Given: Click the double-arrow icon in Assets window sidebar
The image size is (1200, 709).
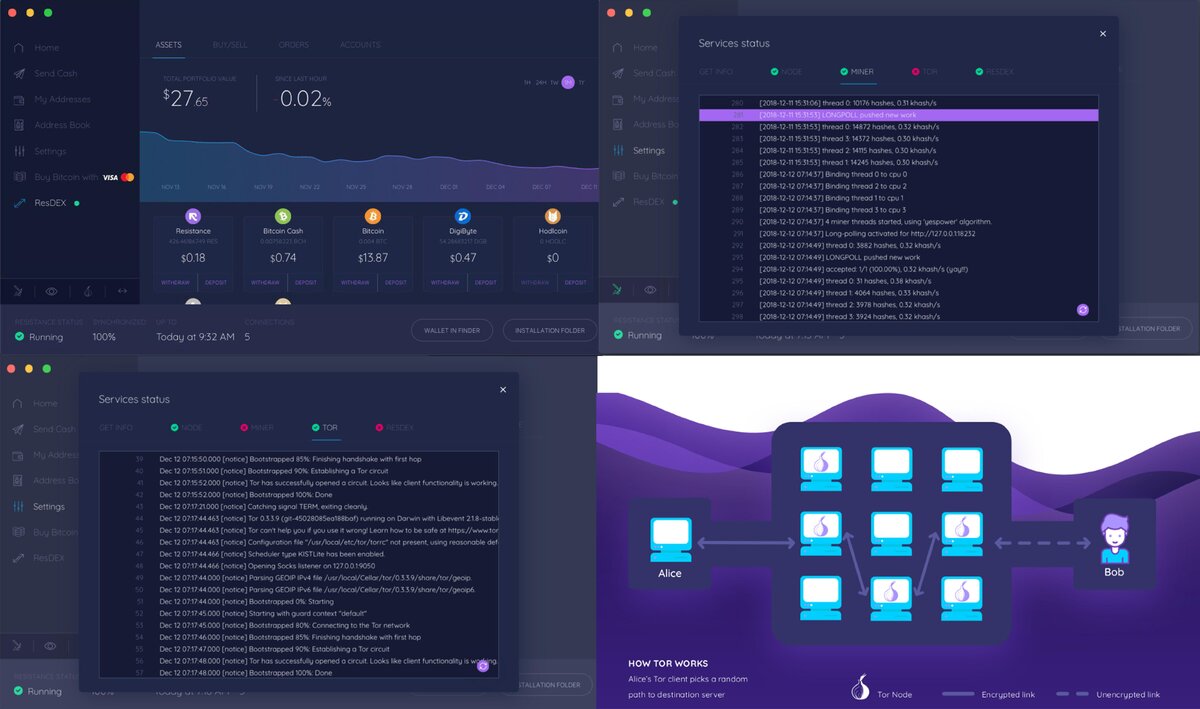Looking at the screenshot, I should point(122,291).
